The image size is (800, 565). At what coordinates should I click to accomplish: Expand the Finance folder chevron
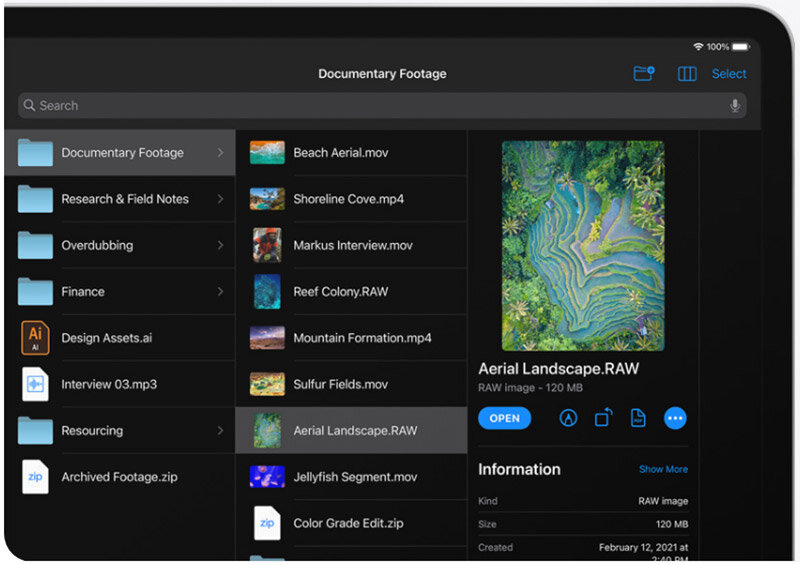click(x=220, y=292)
